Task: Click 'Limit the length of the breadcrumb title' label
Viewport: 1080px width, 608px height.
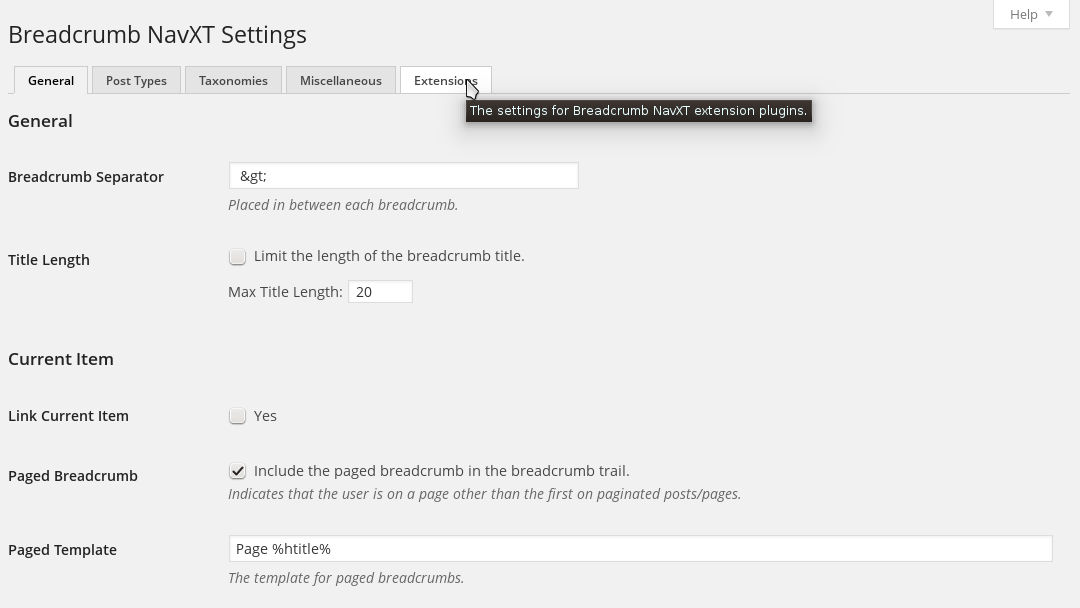Action: click(389, 256)
